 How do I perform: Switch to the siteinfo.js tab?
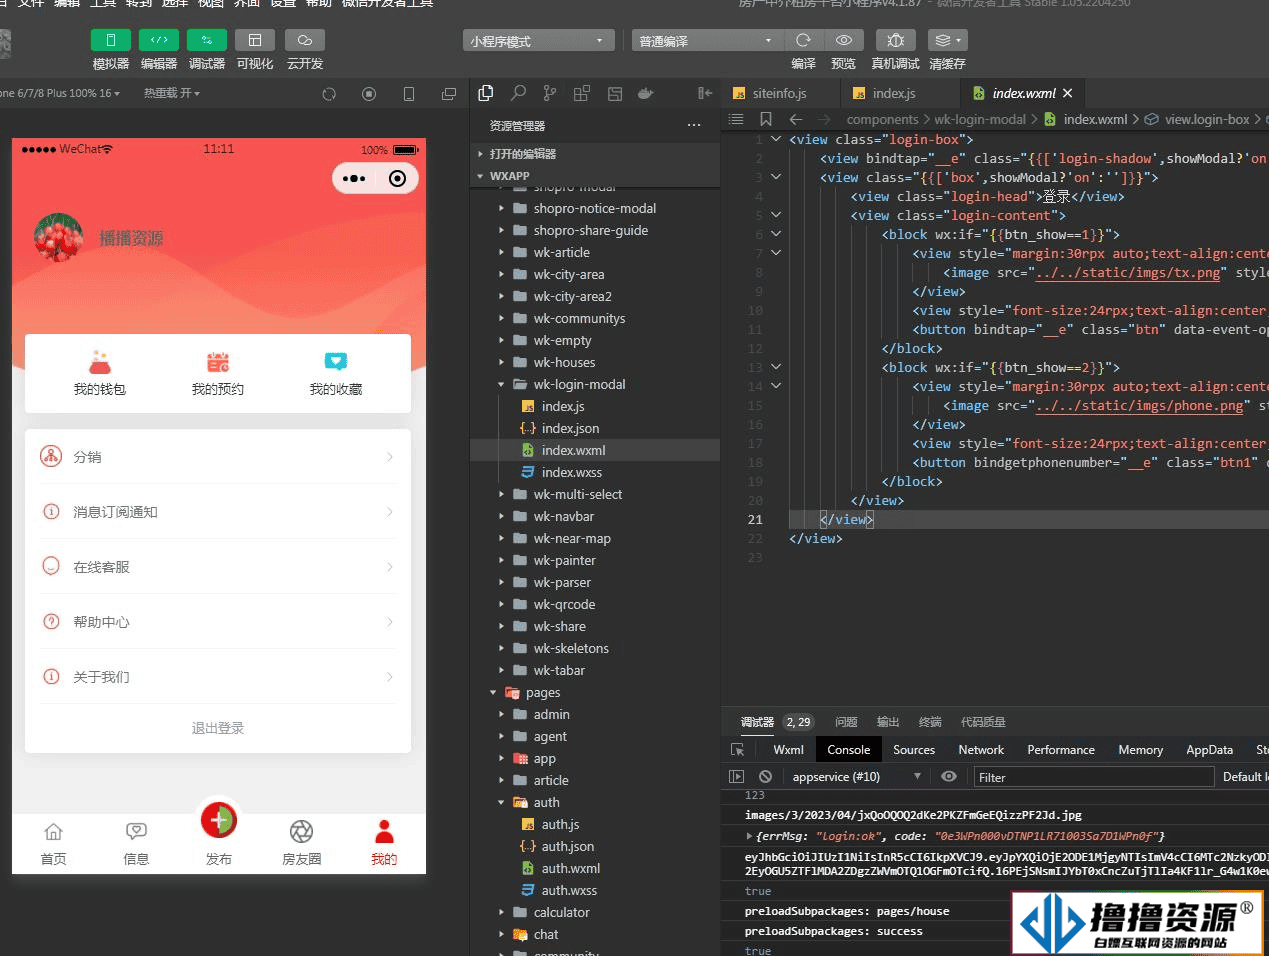point(779,93)
